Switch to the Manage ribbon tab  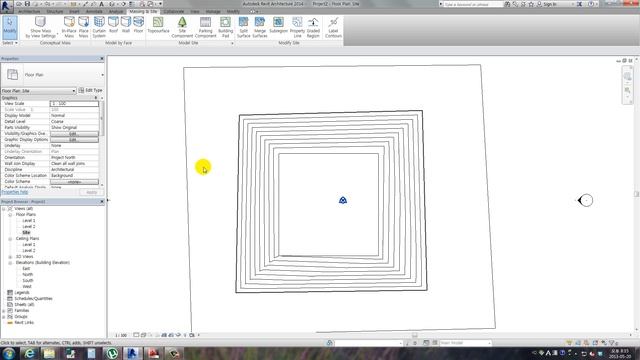pos(213,11)
